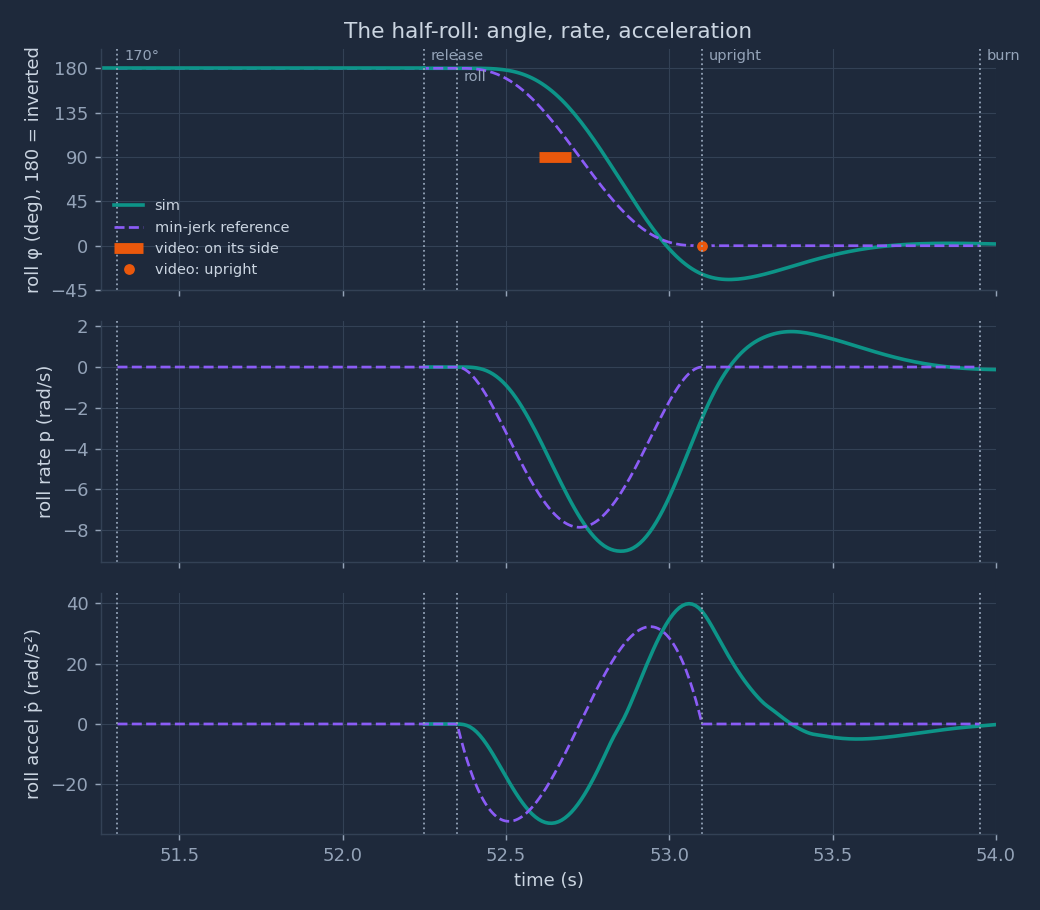Screen dimensions: 1040x910
Task: Click the "40" tick on the roll accel axis
Action: coord(77,604)
